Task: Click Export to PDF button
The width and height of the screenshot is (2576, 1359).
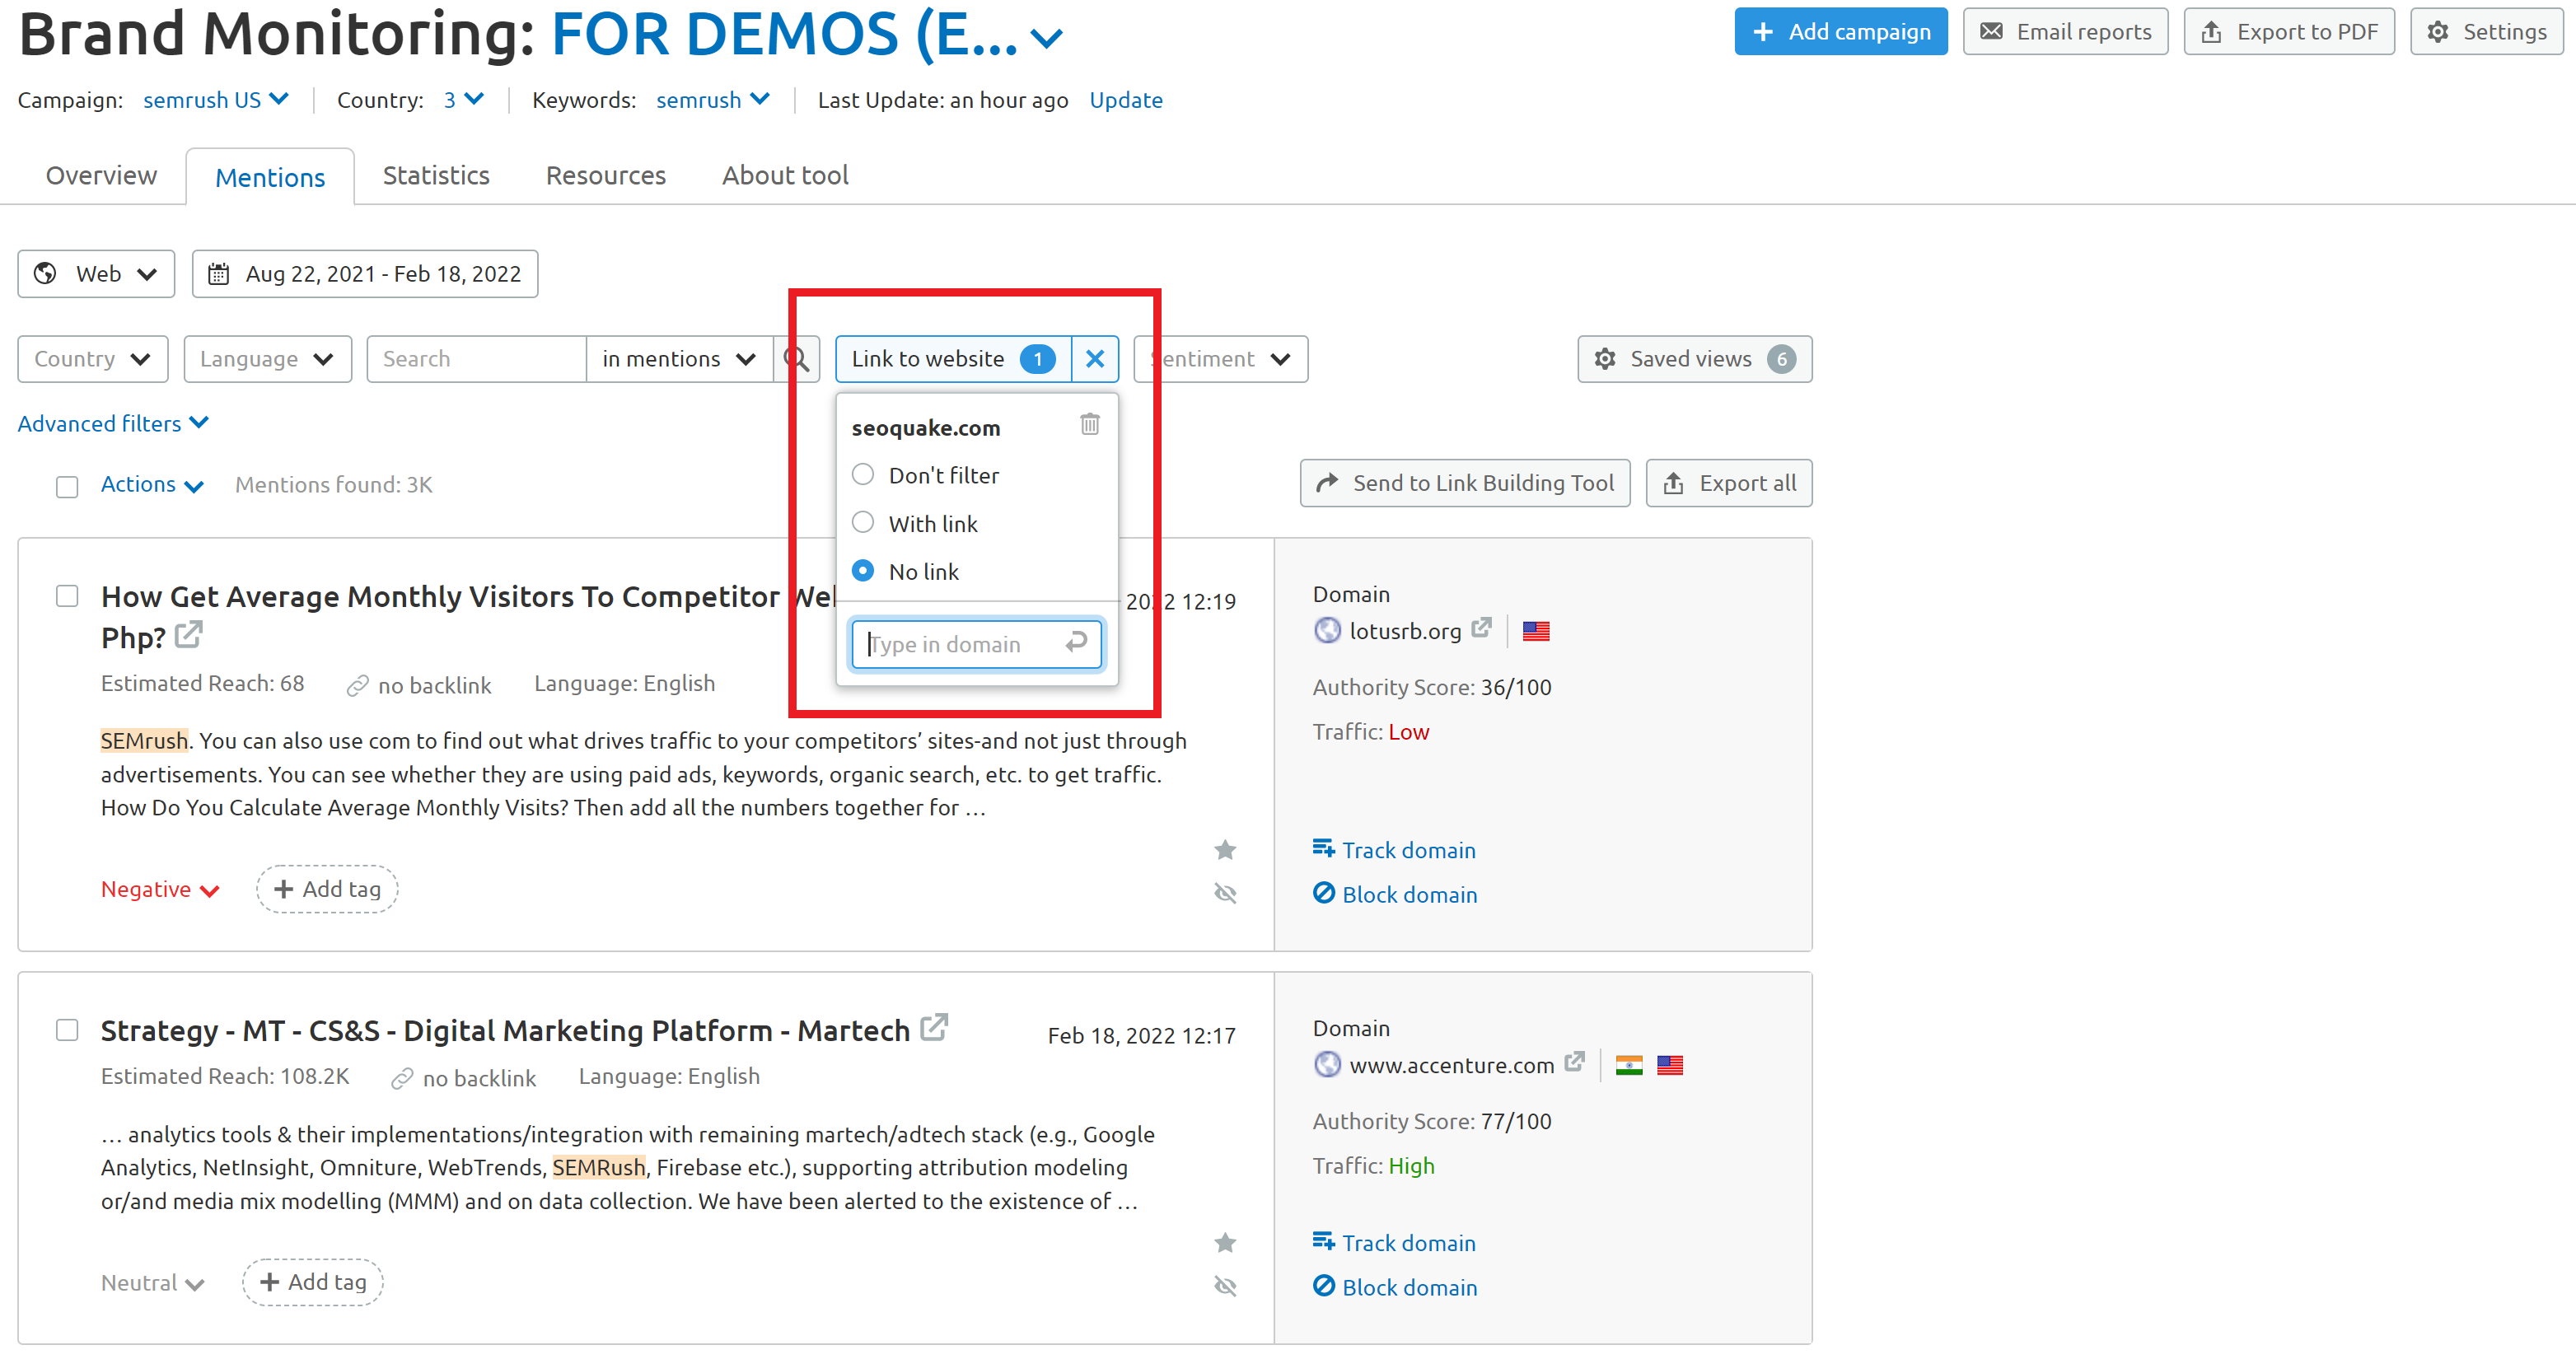Action: [2289, 31]
